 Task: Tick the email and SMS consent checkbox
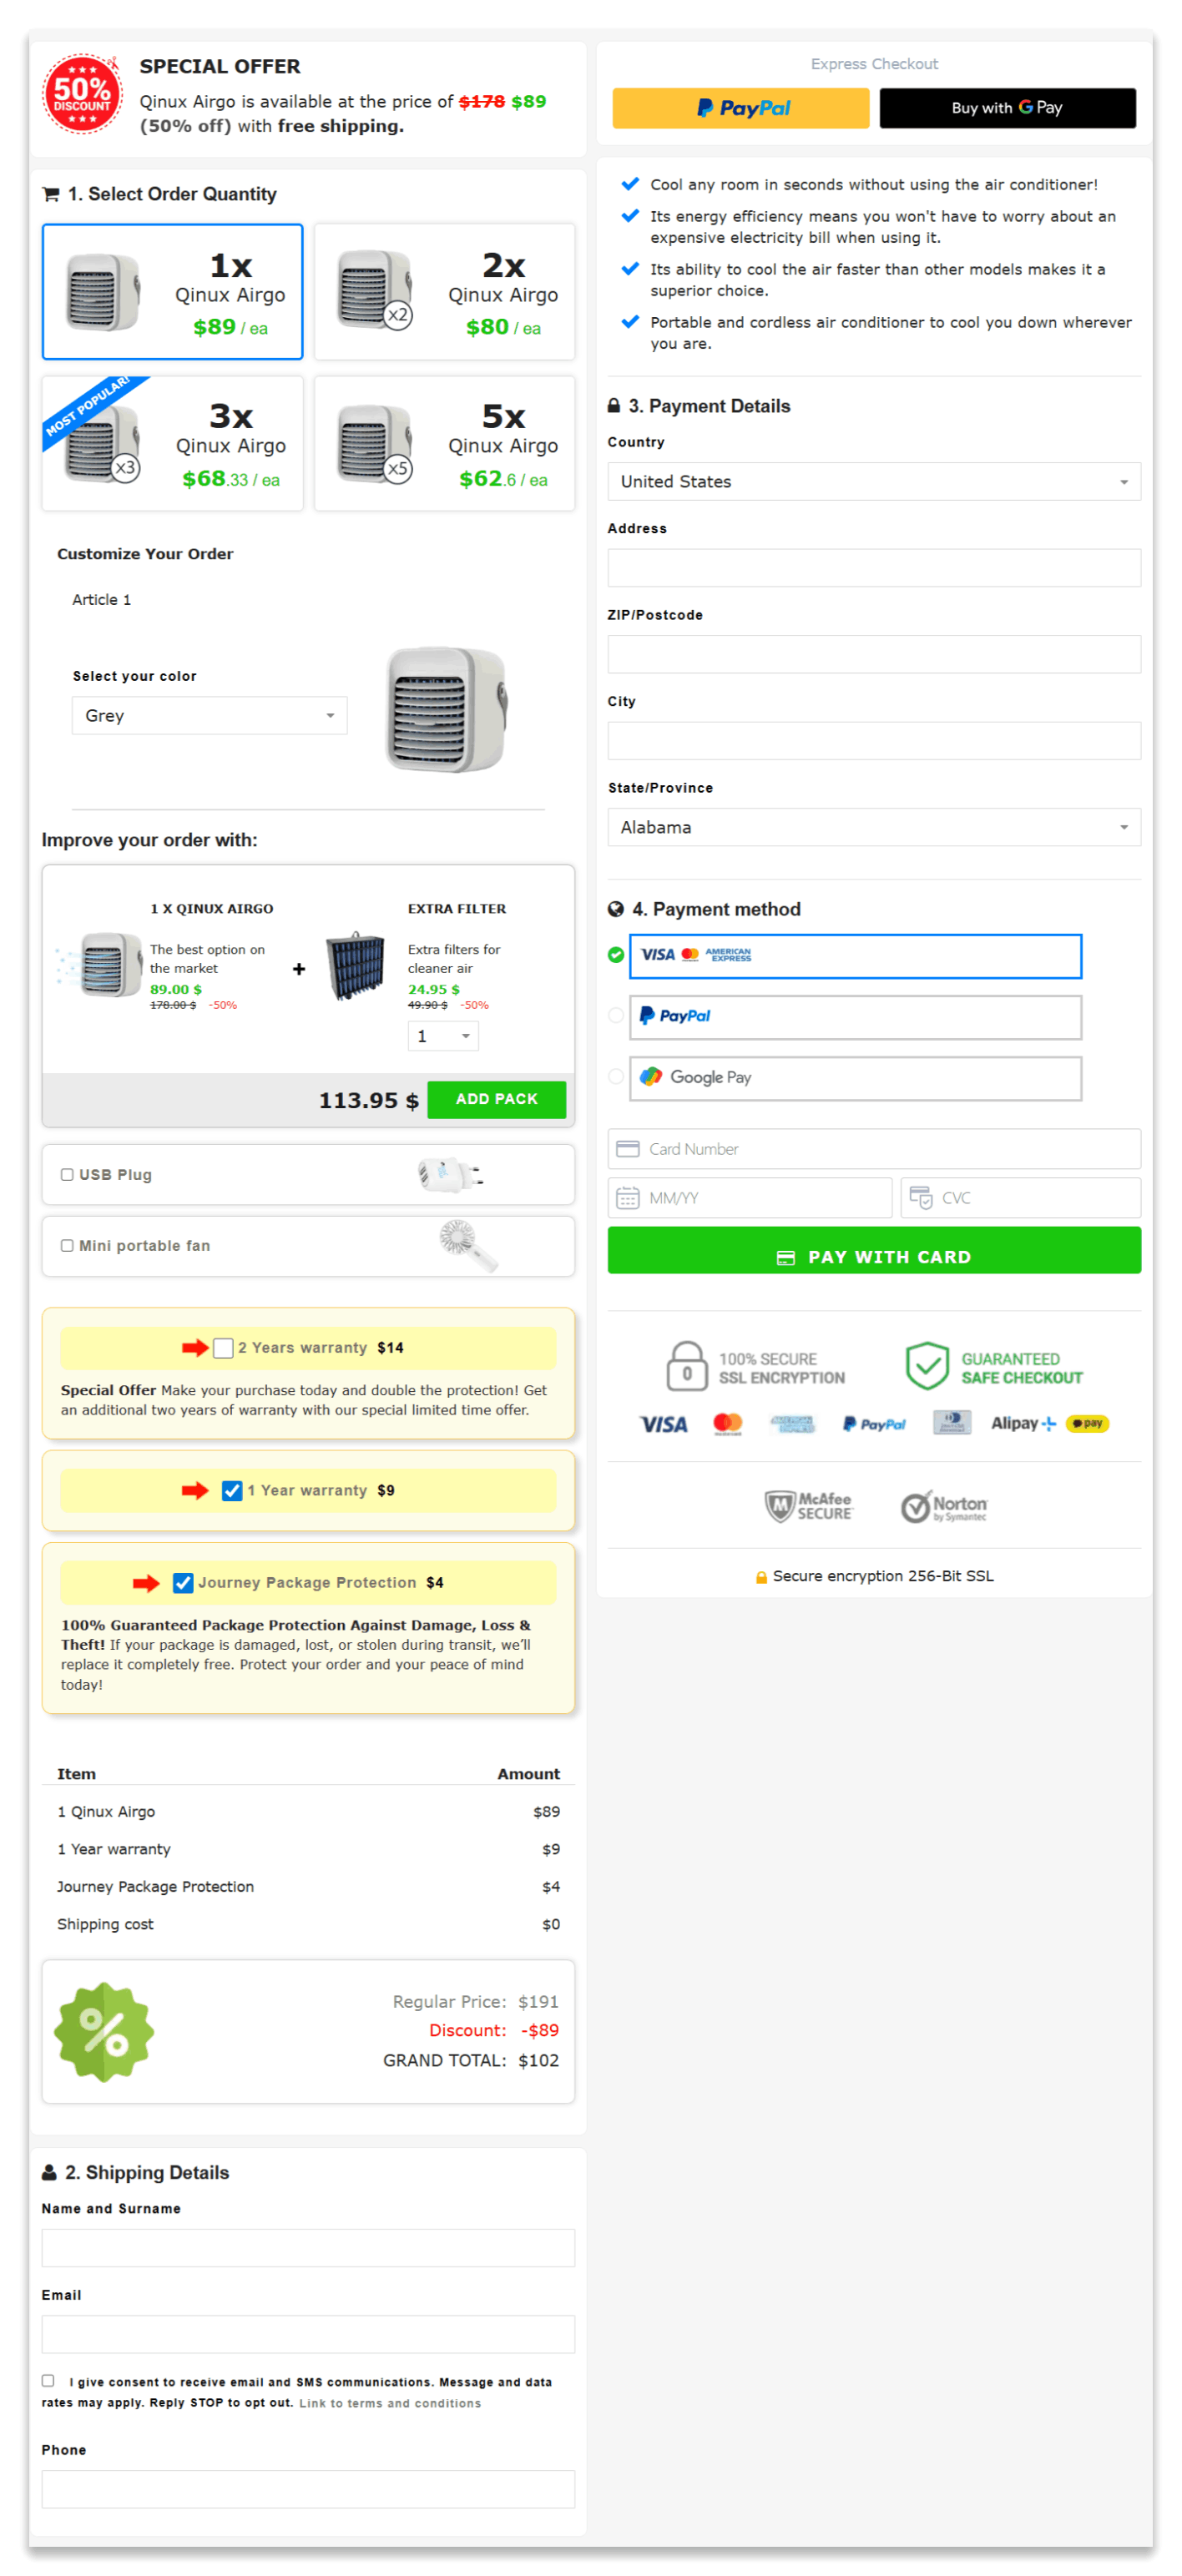[48, 2381]
